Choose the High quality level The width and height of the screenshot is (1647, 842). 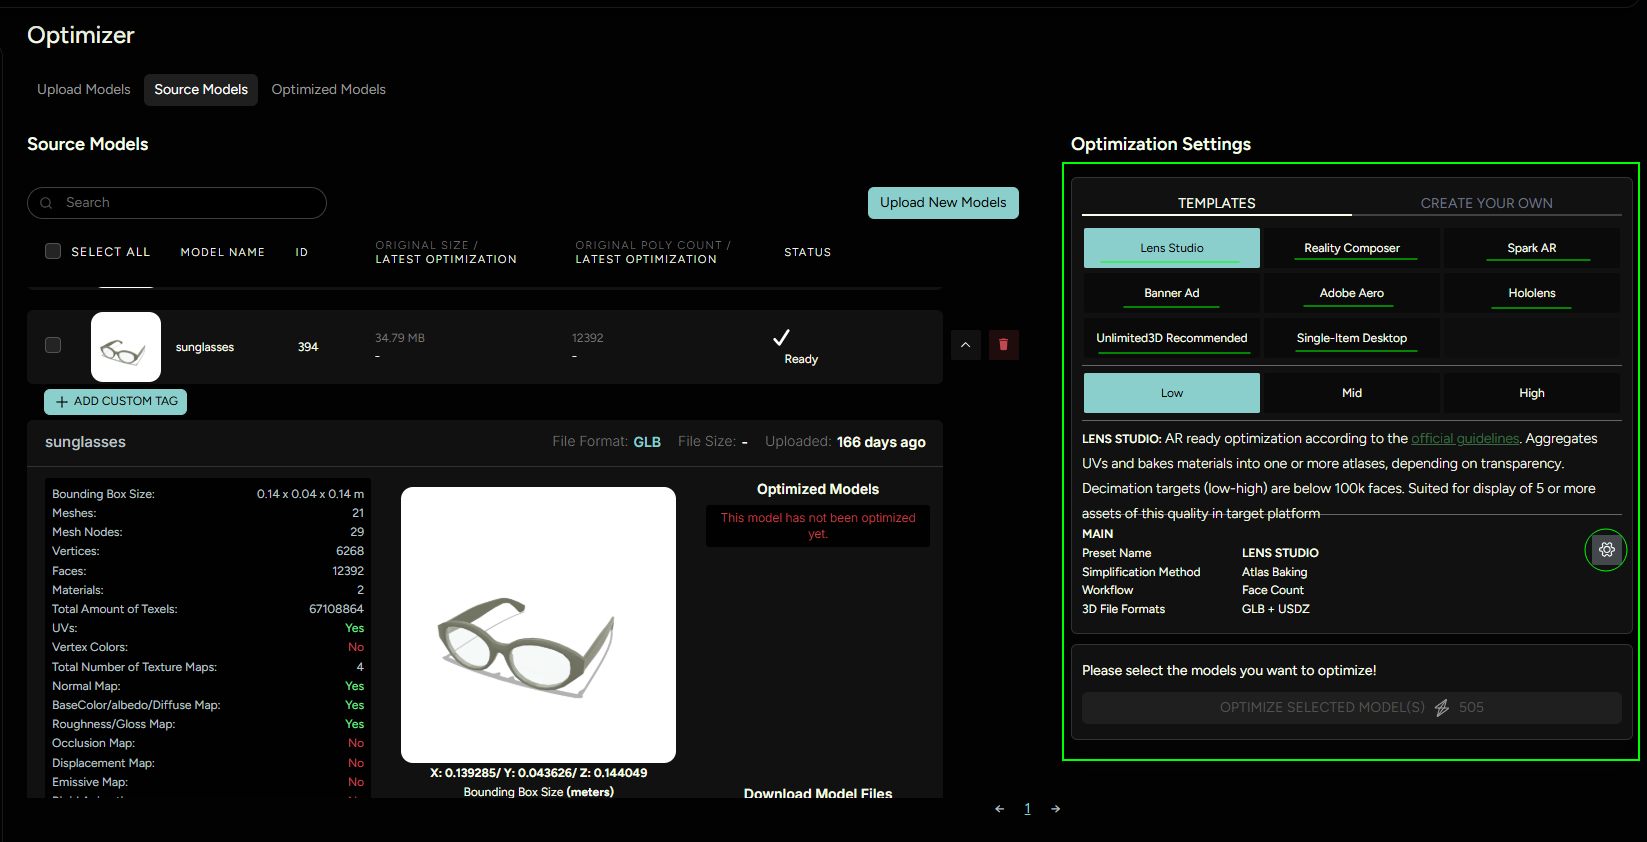[1531, 393]
